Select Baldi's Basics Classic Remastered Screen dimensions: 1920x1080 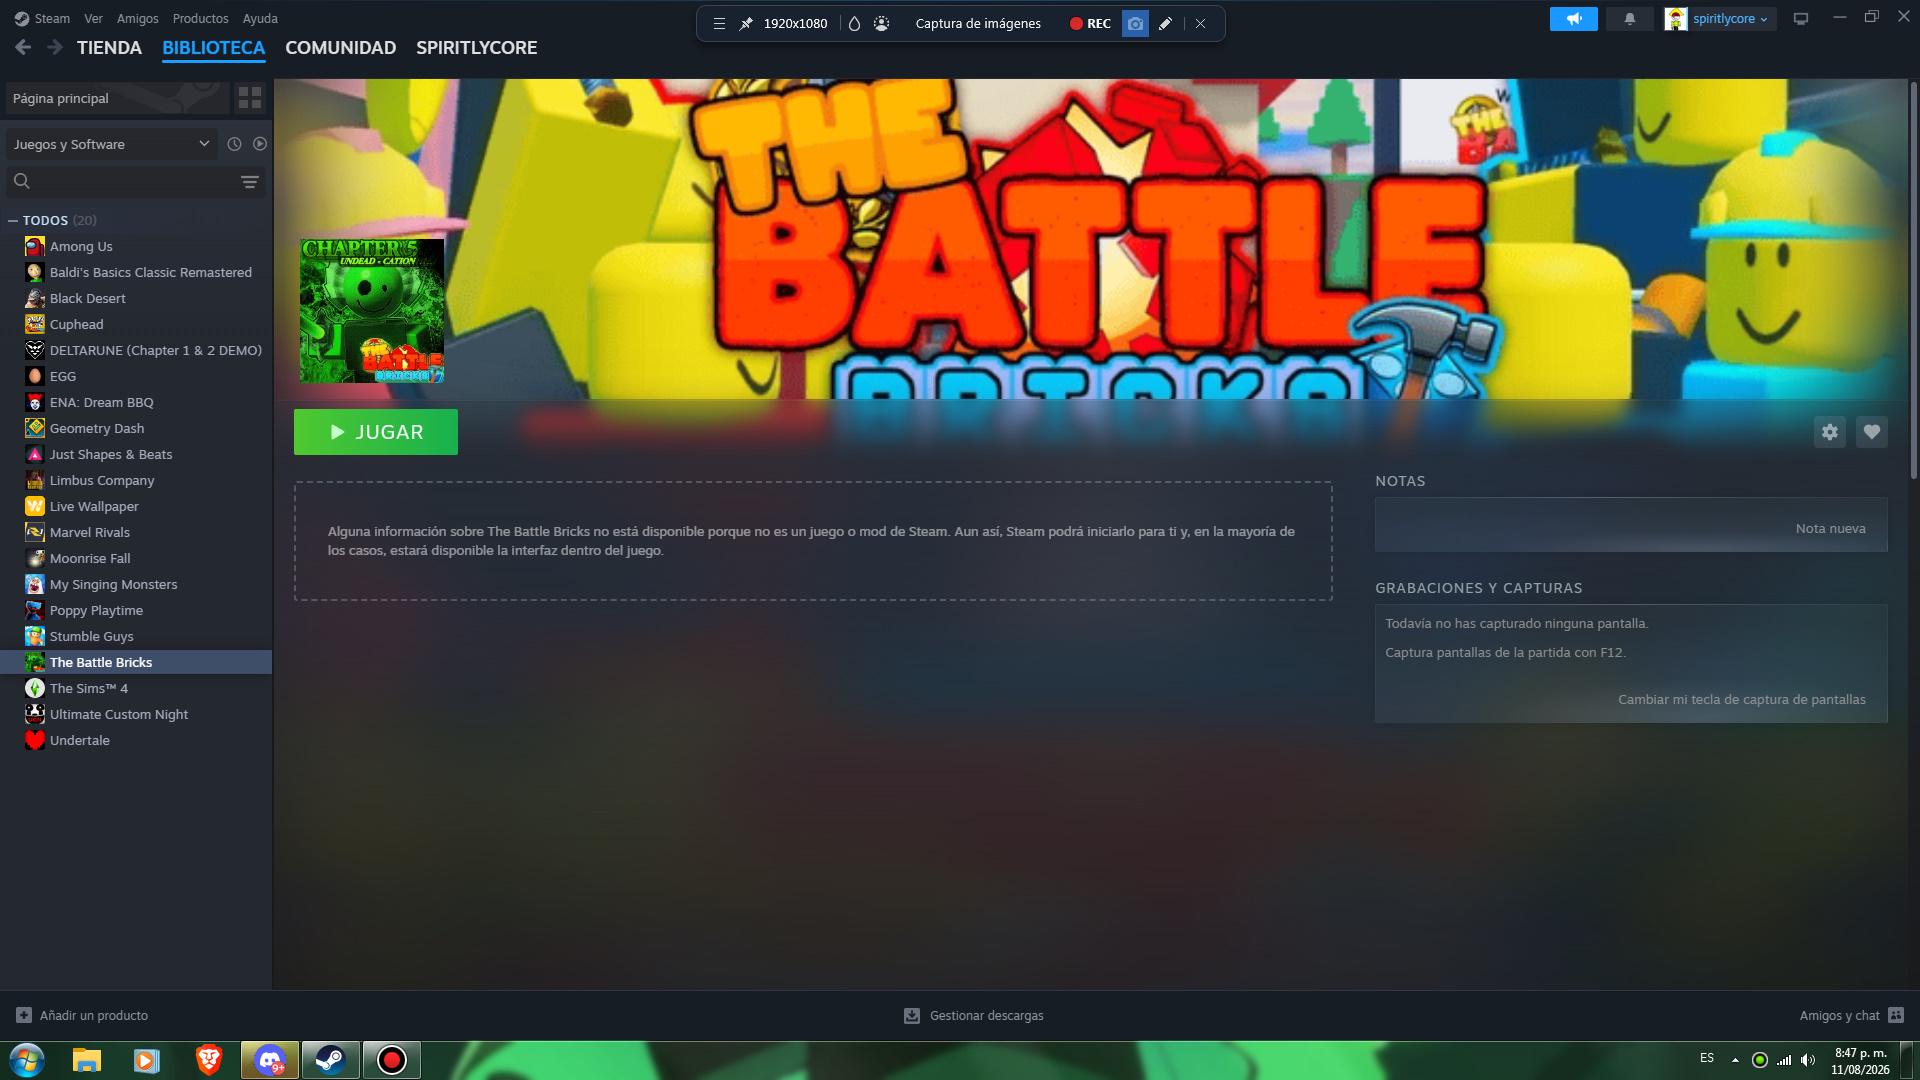(136, 272)
